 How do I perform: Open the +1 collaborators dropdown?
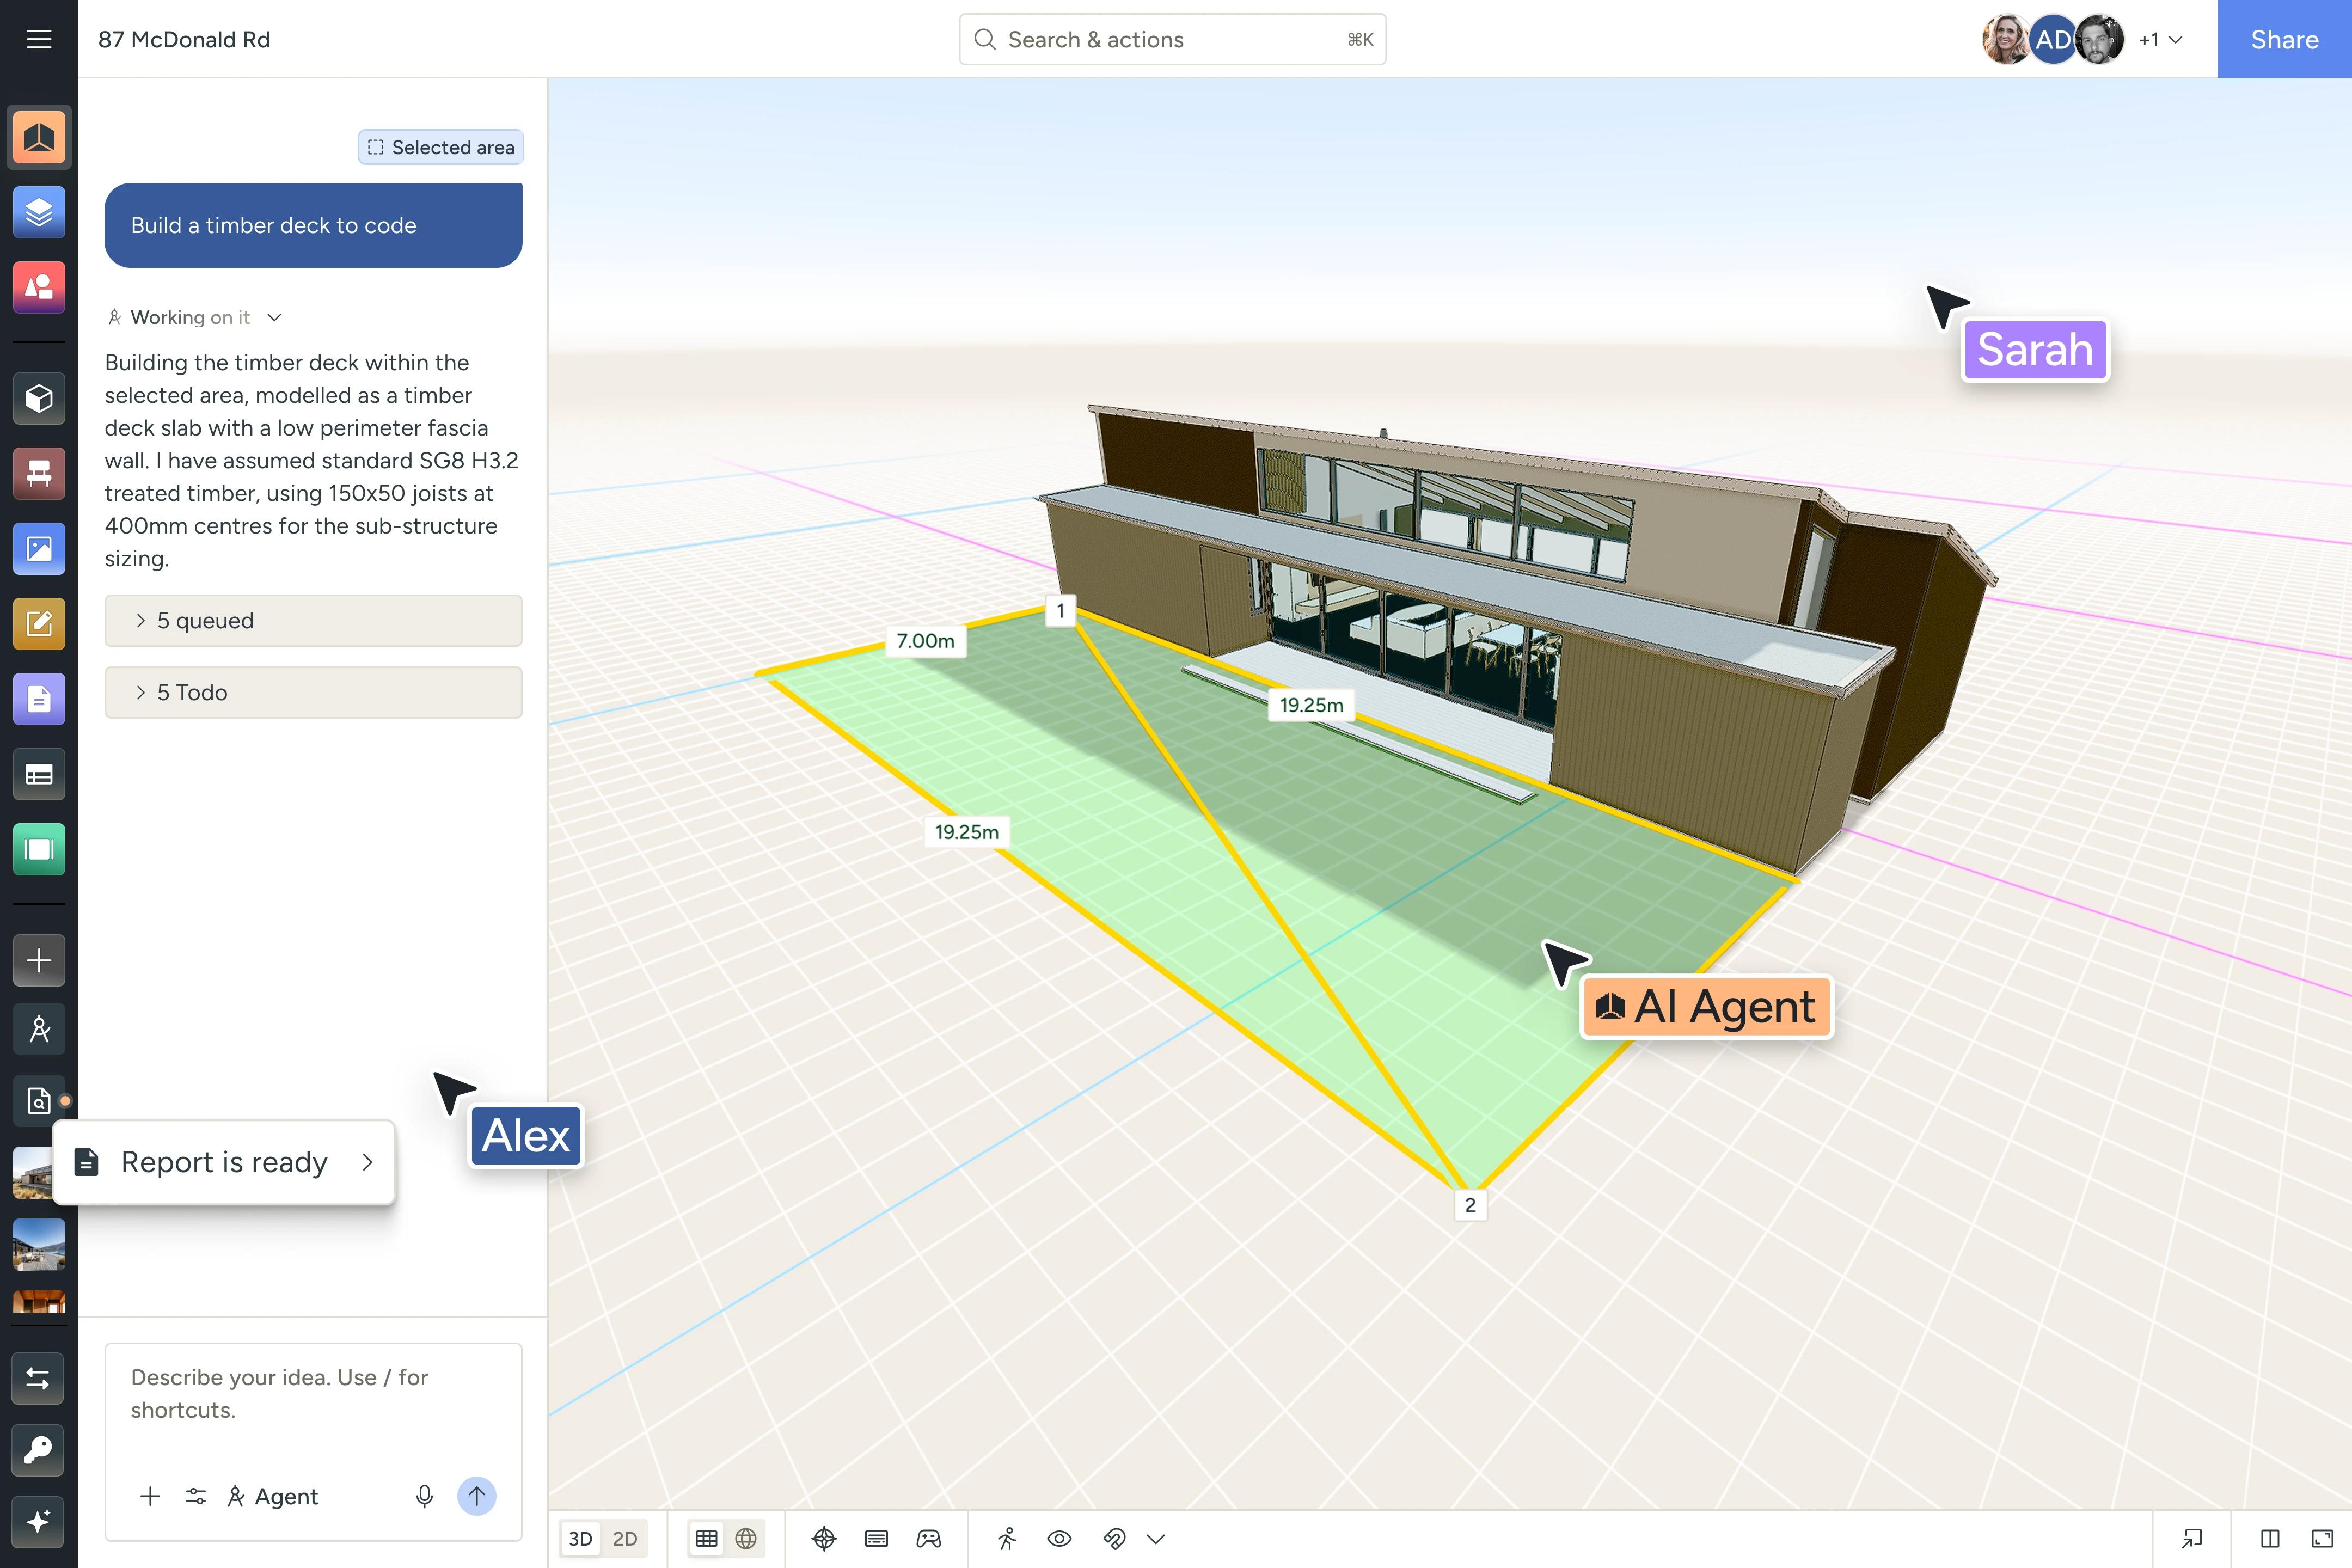coord(2160,40)
